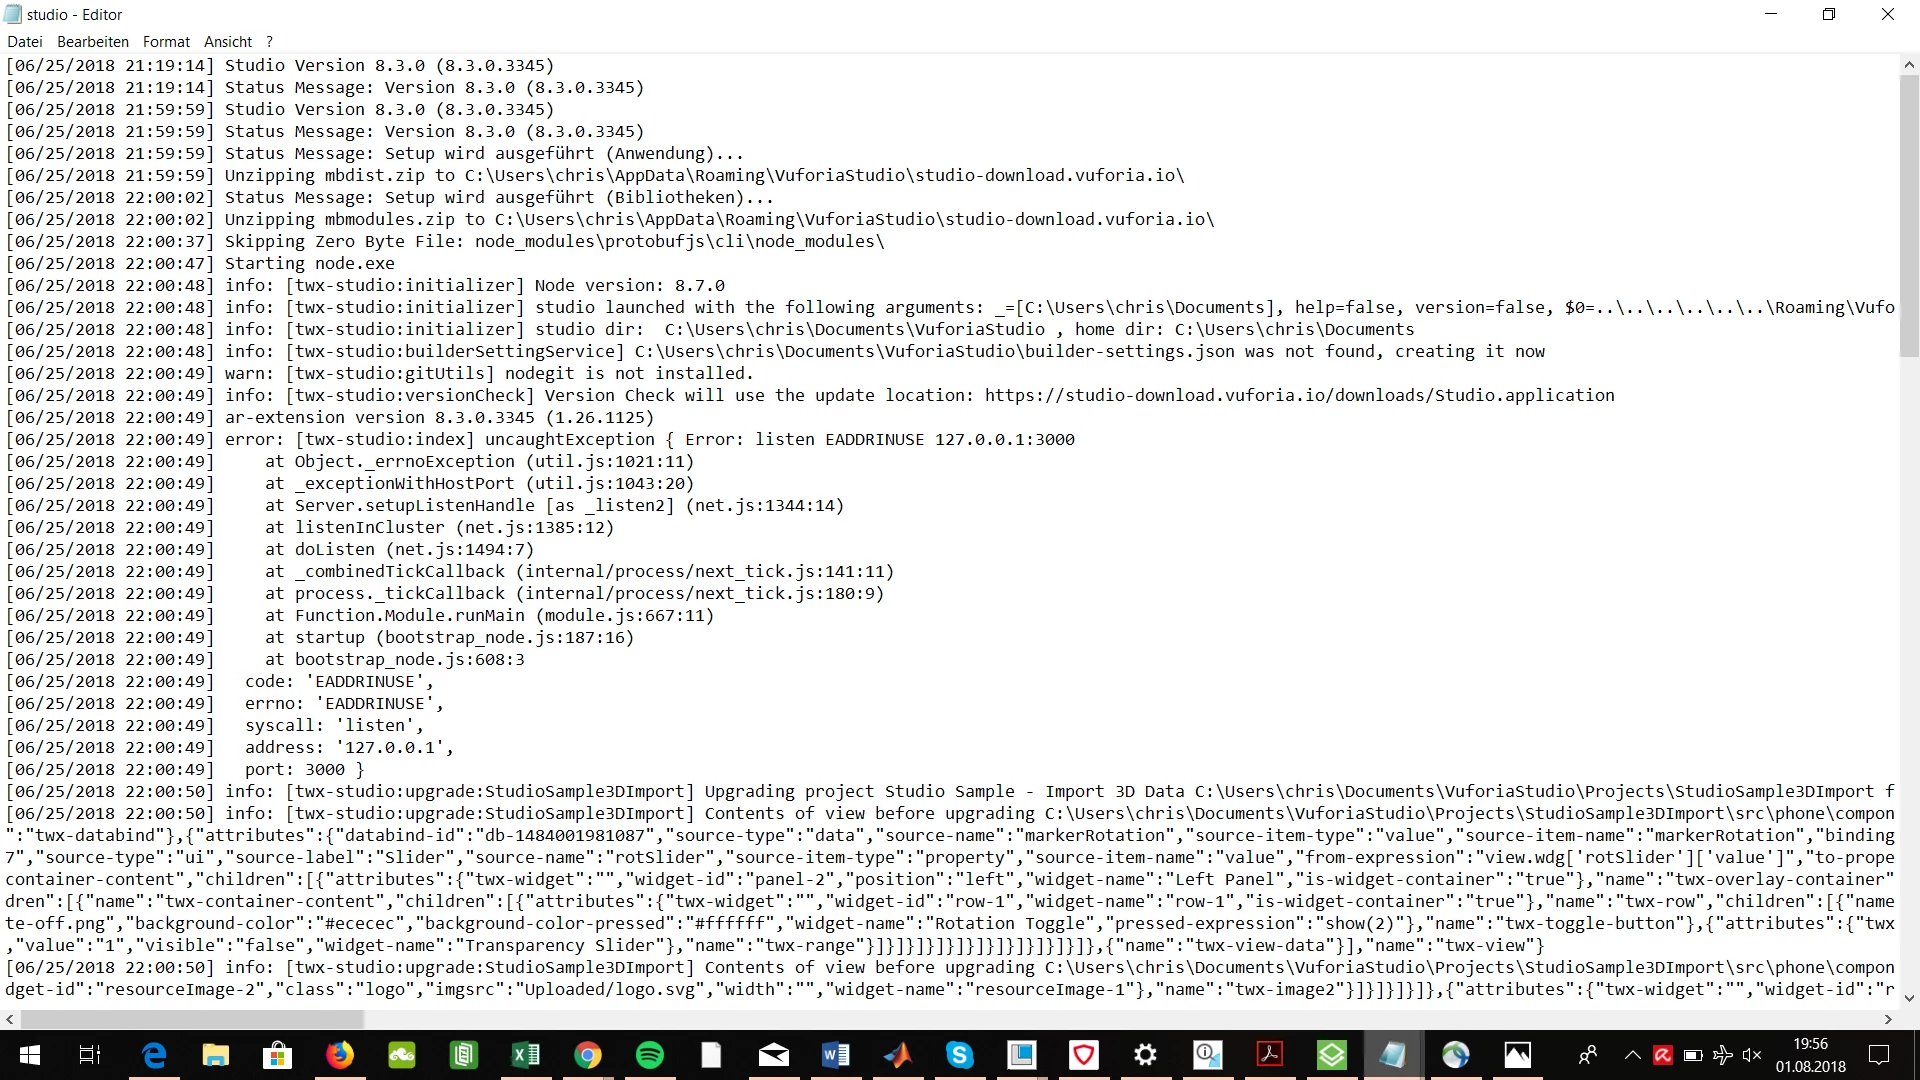Open the Bearbeiten menu

click(x=93, y=42)
